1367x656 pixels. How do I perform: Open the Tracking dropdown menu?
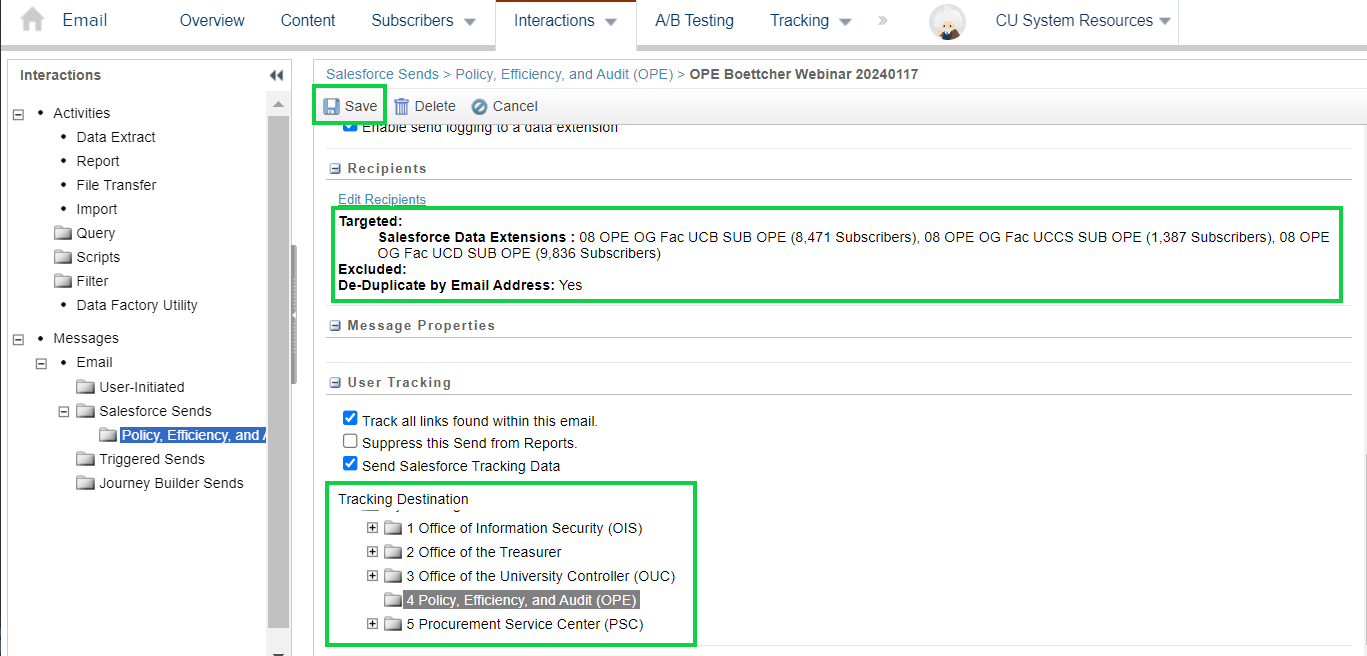[810, 20]
